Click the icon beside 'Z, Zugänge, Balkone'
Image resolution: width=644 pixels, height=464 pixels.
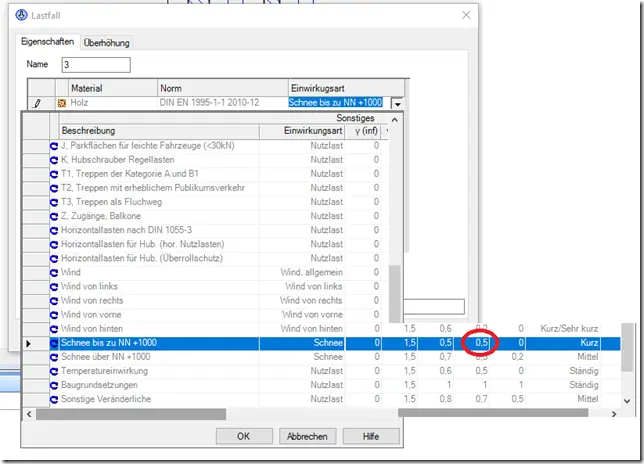54,216
